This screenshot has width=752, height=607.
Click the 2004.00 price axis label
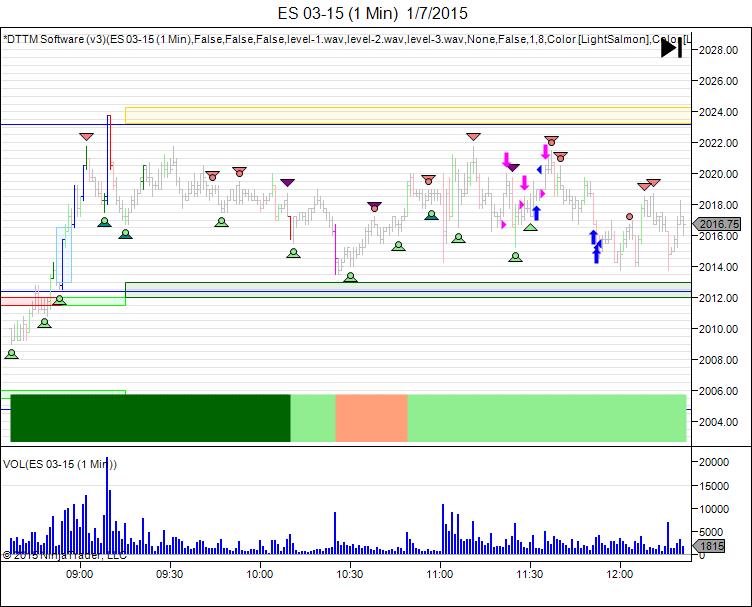(x=718, y=422)
